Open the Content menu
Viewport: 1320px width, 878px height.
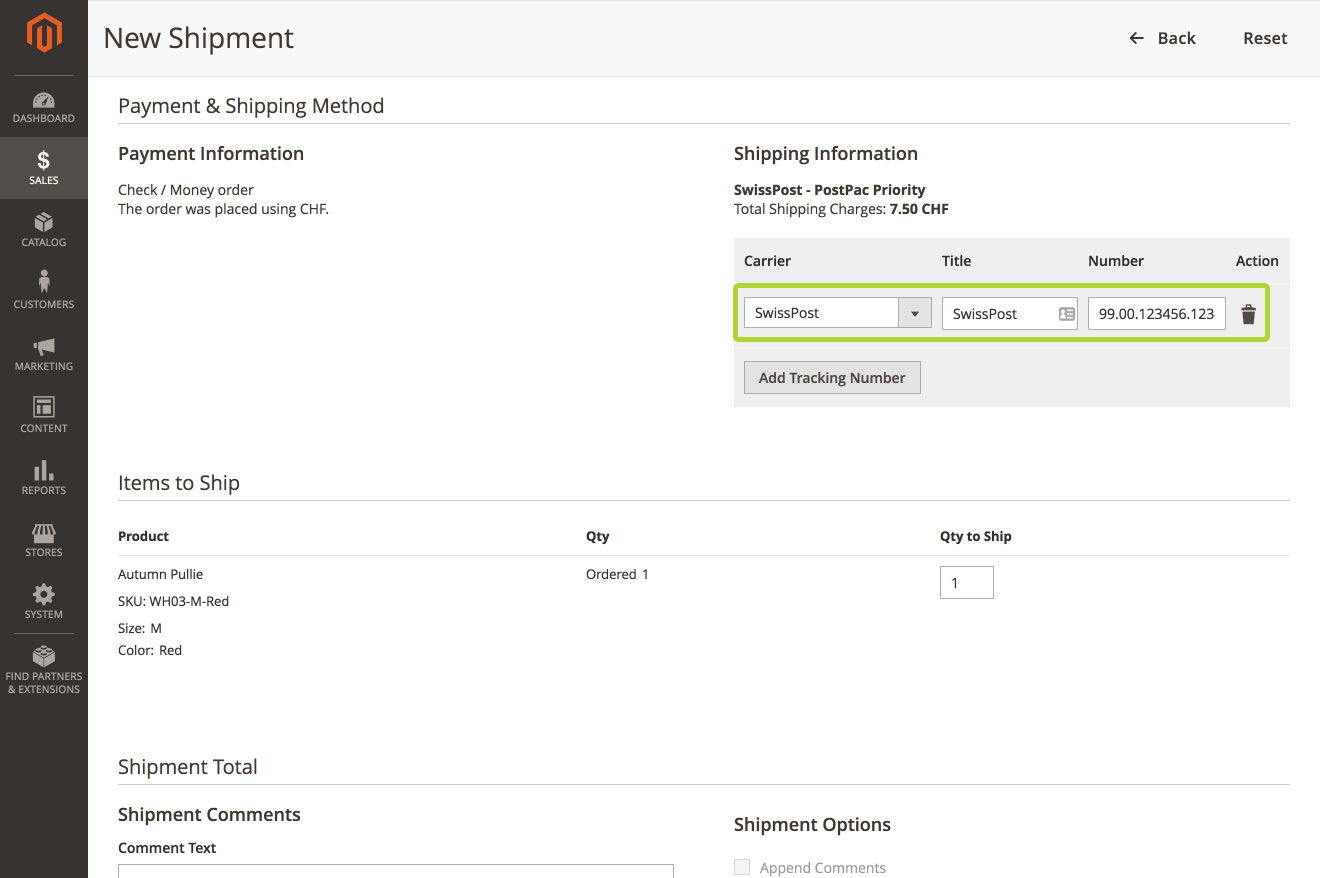coord(44,415)
